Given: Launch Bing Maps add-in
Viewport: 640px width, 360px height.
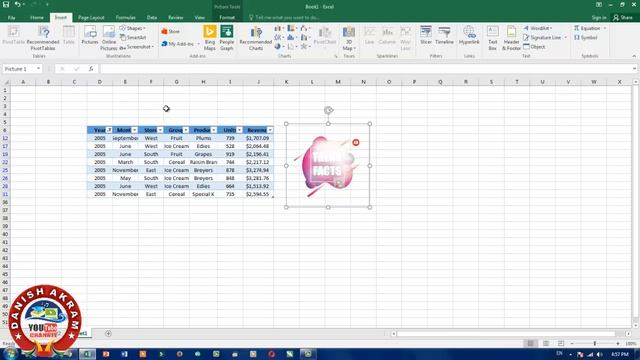Looking at the screenshot, I should [210, 38].
